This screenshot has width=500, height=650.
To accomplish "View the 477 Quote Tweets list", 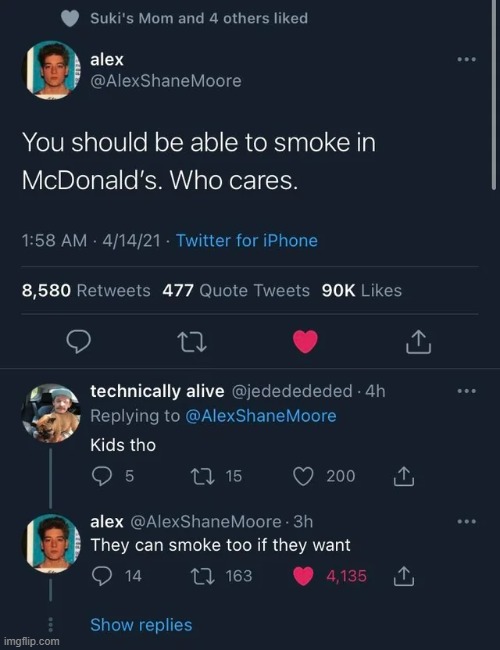I will [x=236, y=291].
